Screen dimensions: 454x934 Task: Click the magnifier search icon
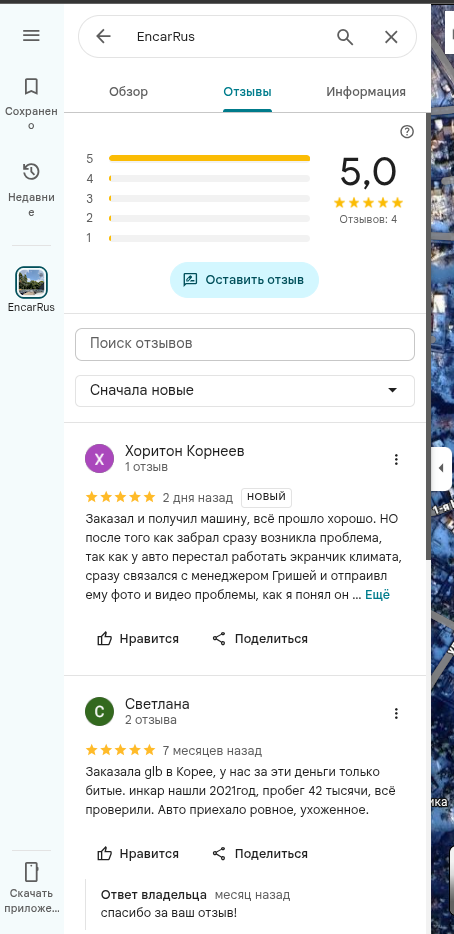tap(345, 37)
